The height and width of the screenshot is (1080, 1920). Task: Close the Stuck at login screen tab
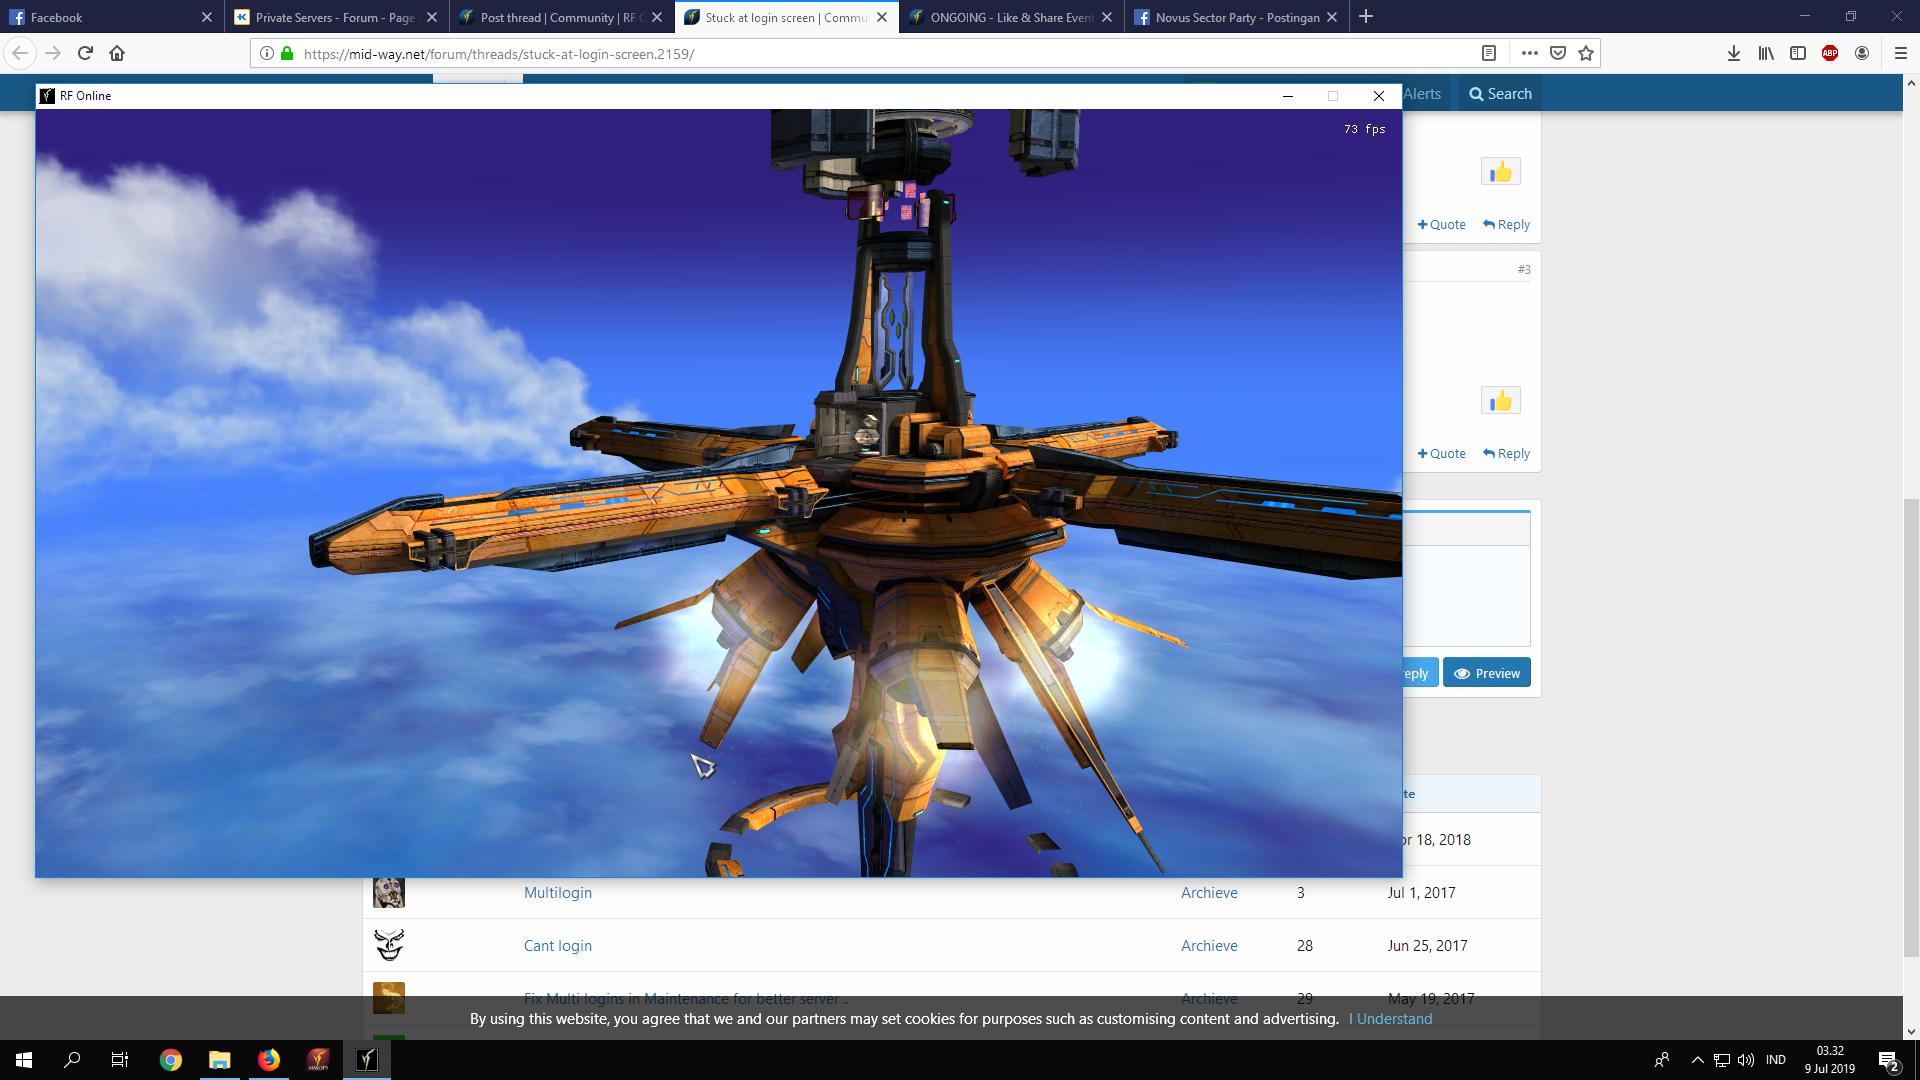[882, 17]
